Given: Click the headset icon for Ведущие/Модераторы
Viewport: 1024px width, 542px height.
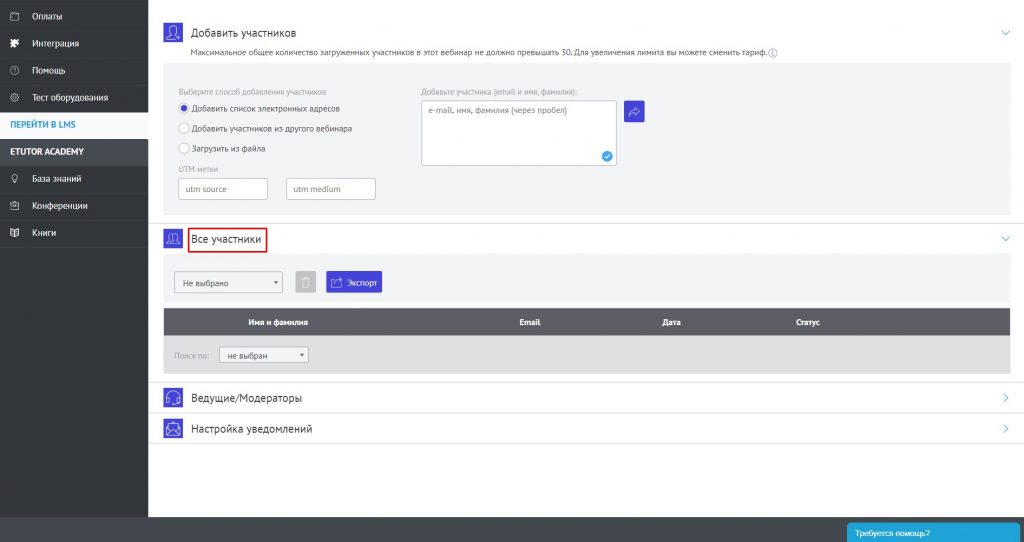Looking at the screenshot, I should coord(173,398).
